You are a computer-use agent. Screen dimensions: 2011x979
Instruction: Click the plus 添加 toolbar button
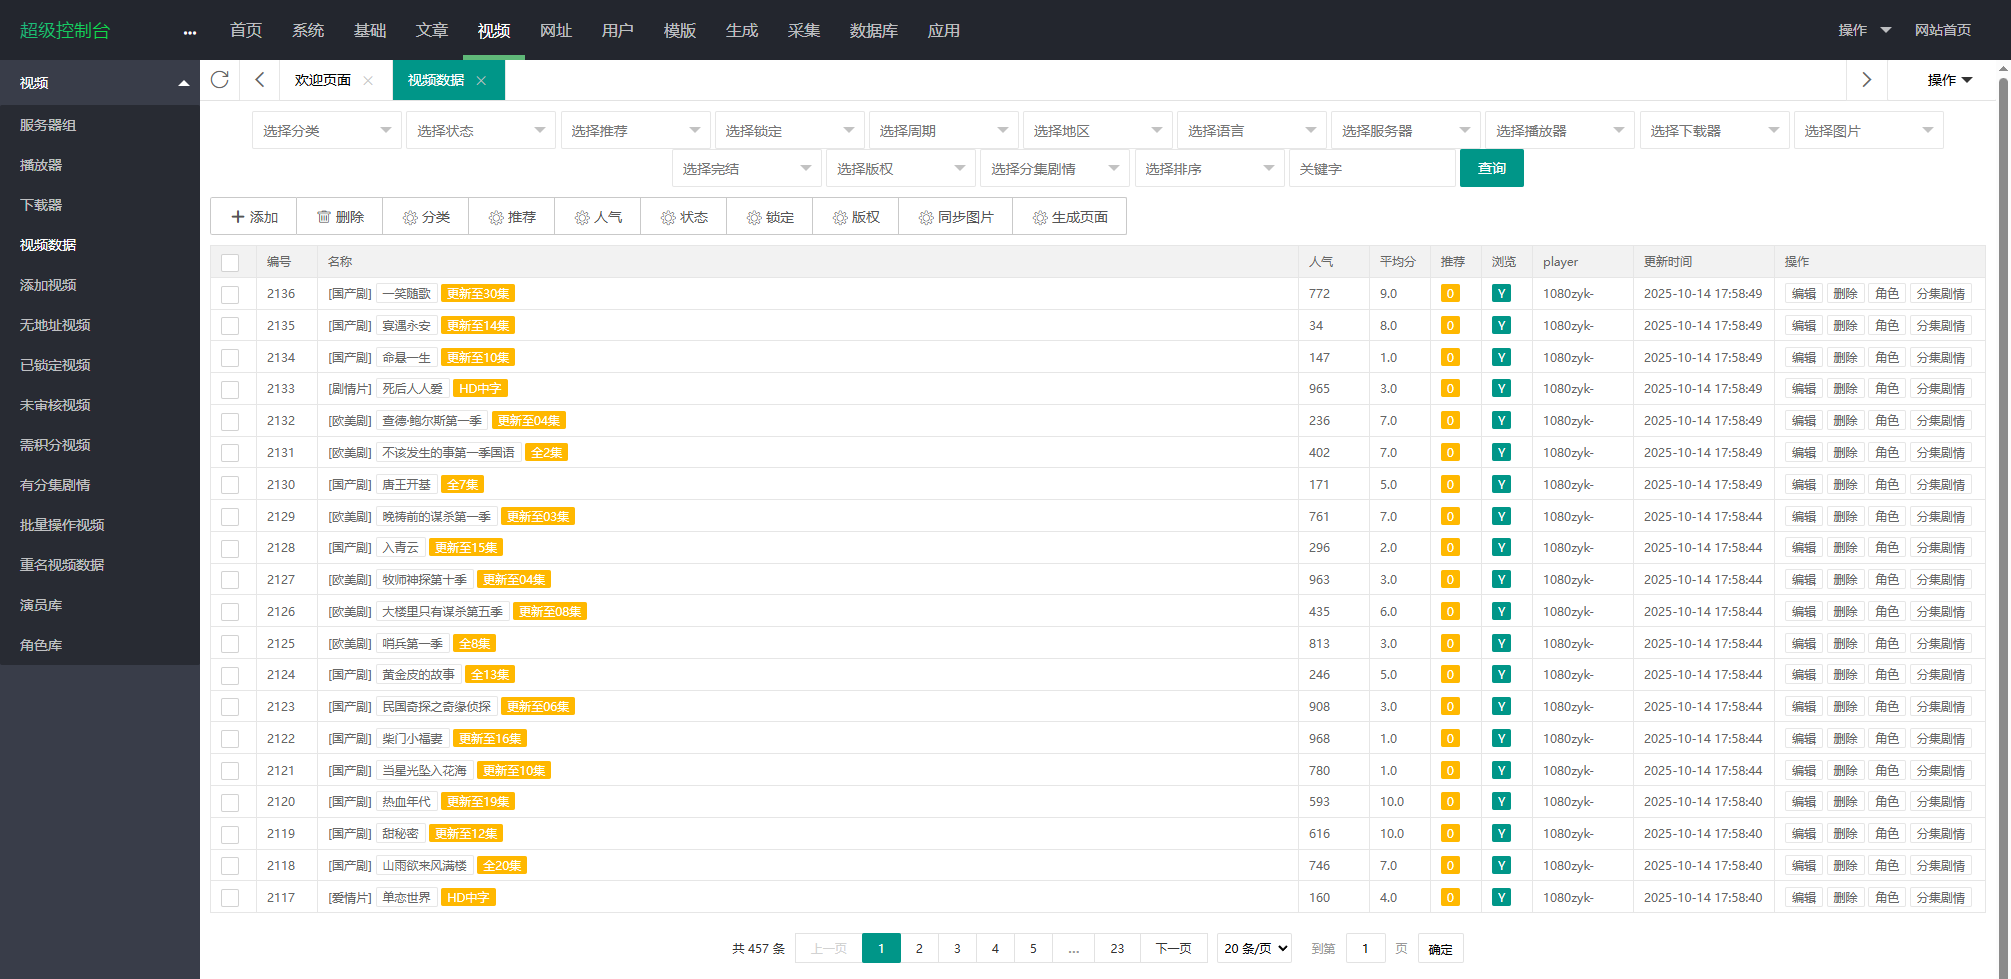click(254, 217)
